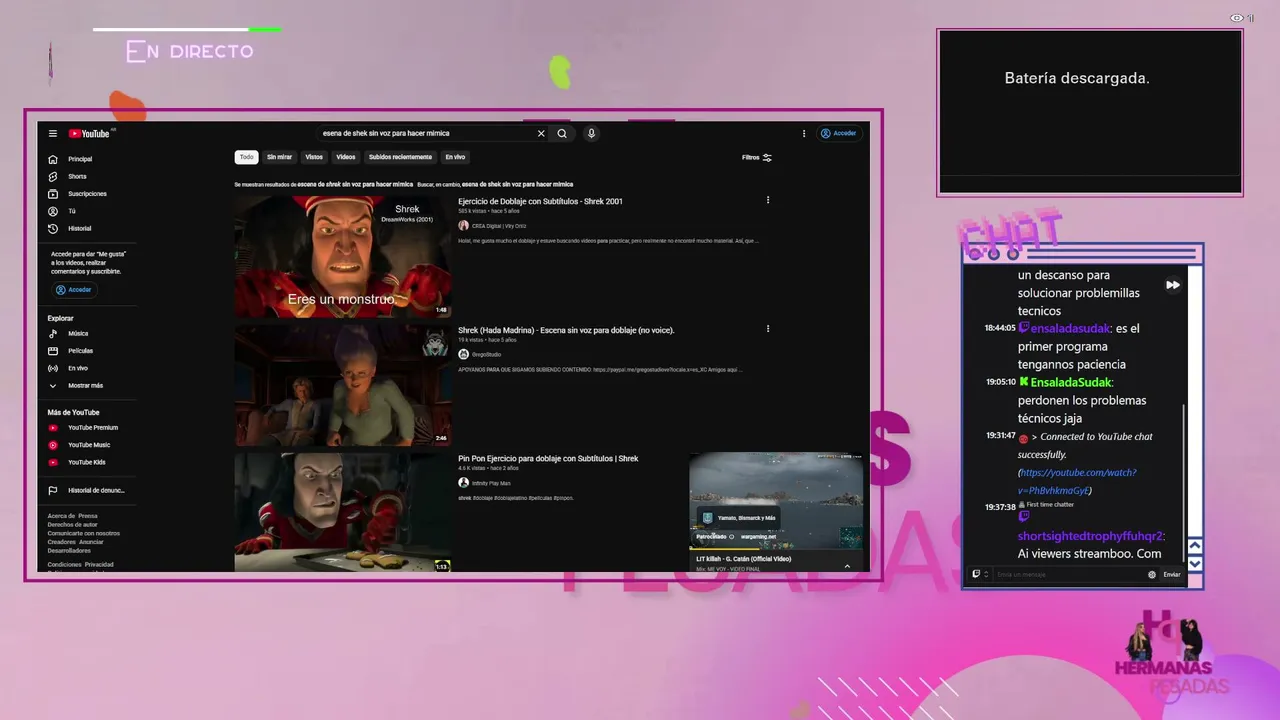This screenshot has height=720, width=1280.
Task: Select the Todo filter chip
Action: tap(246, 157)
